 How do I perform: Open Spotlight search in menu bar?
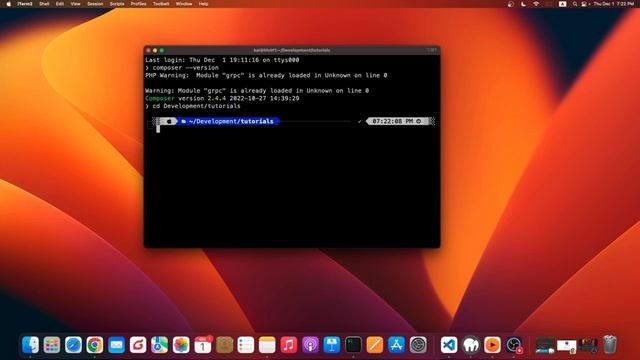tap(575, 4)
